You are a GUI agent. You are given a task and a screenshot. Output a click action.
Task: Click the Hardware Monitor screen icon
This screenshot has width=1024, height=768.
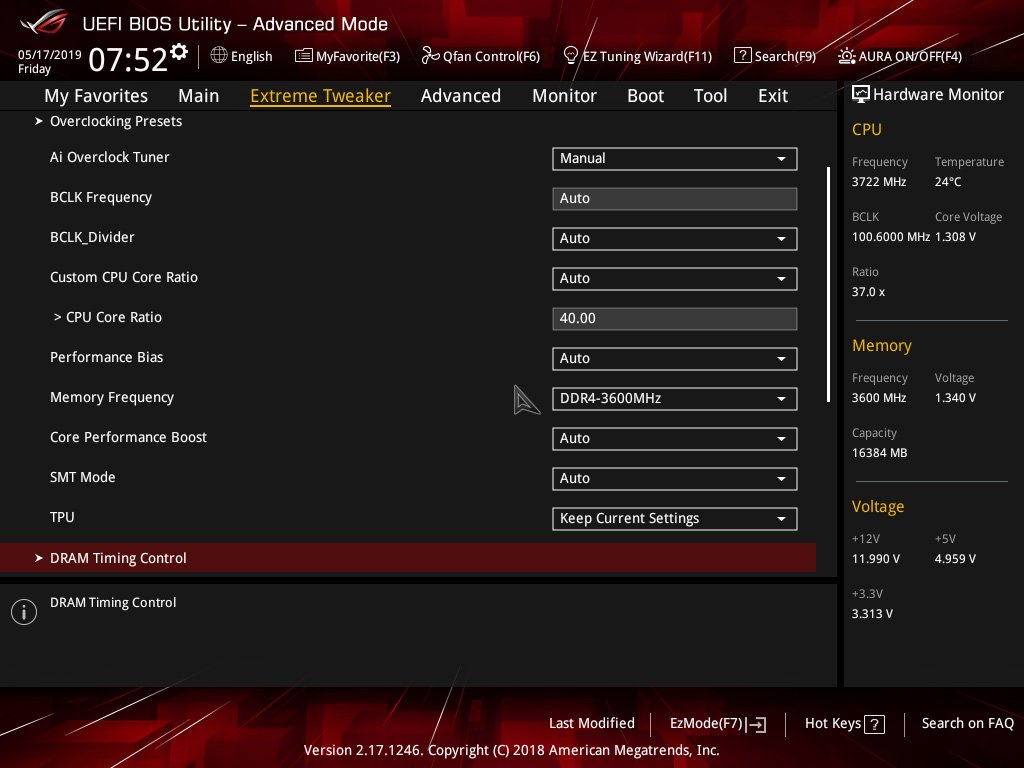[x=861, y=94]
